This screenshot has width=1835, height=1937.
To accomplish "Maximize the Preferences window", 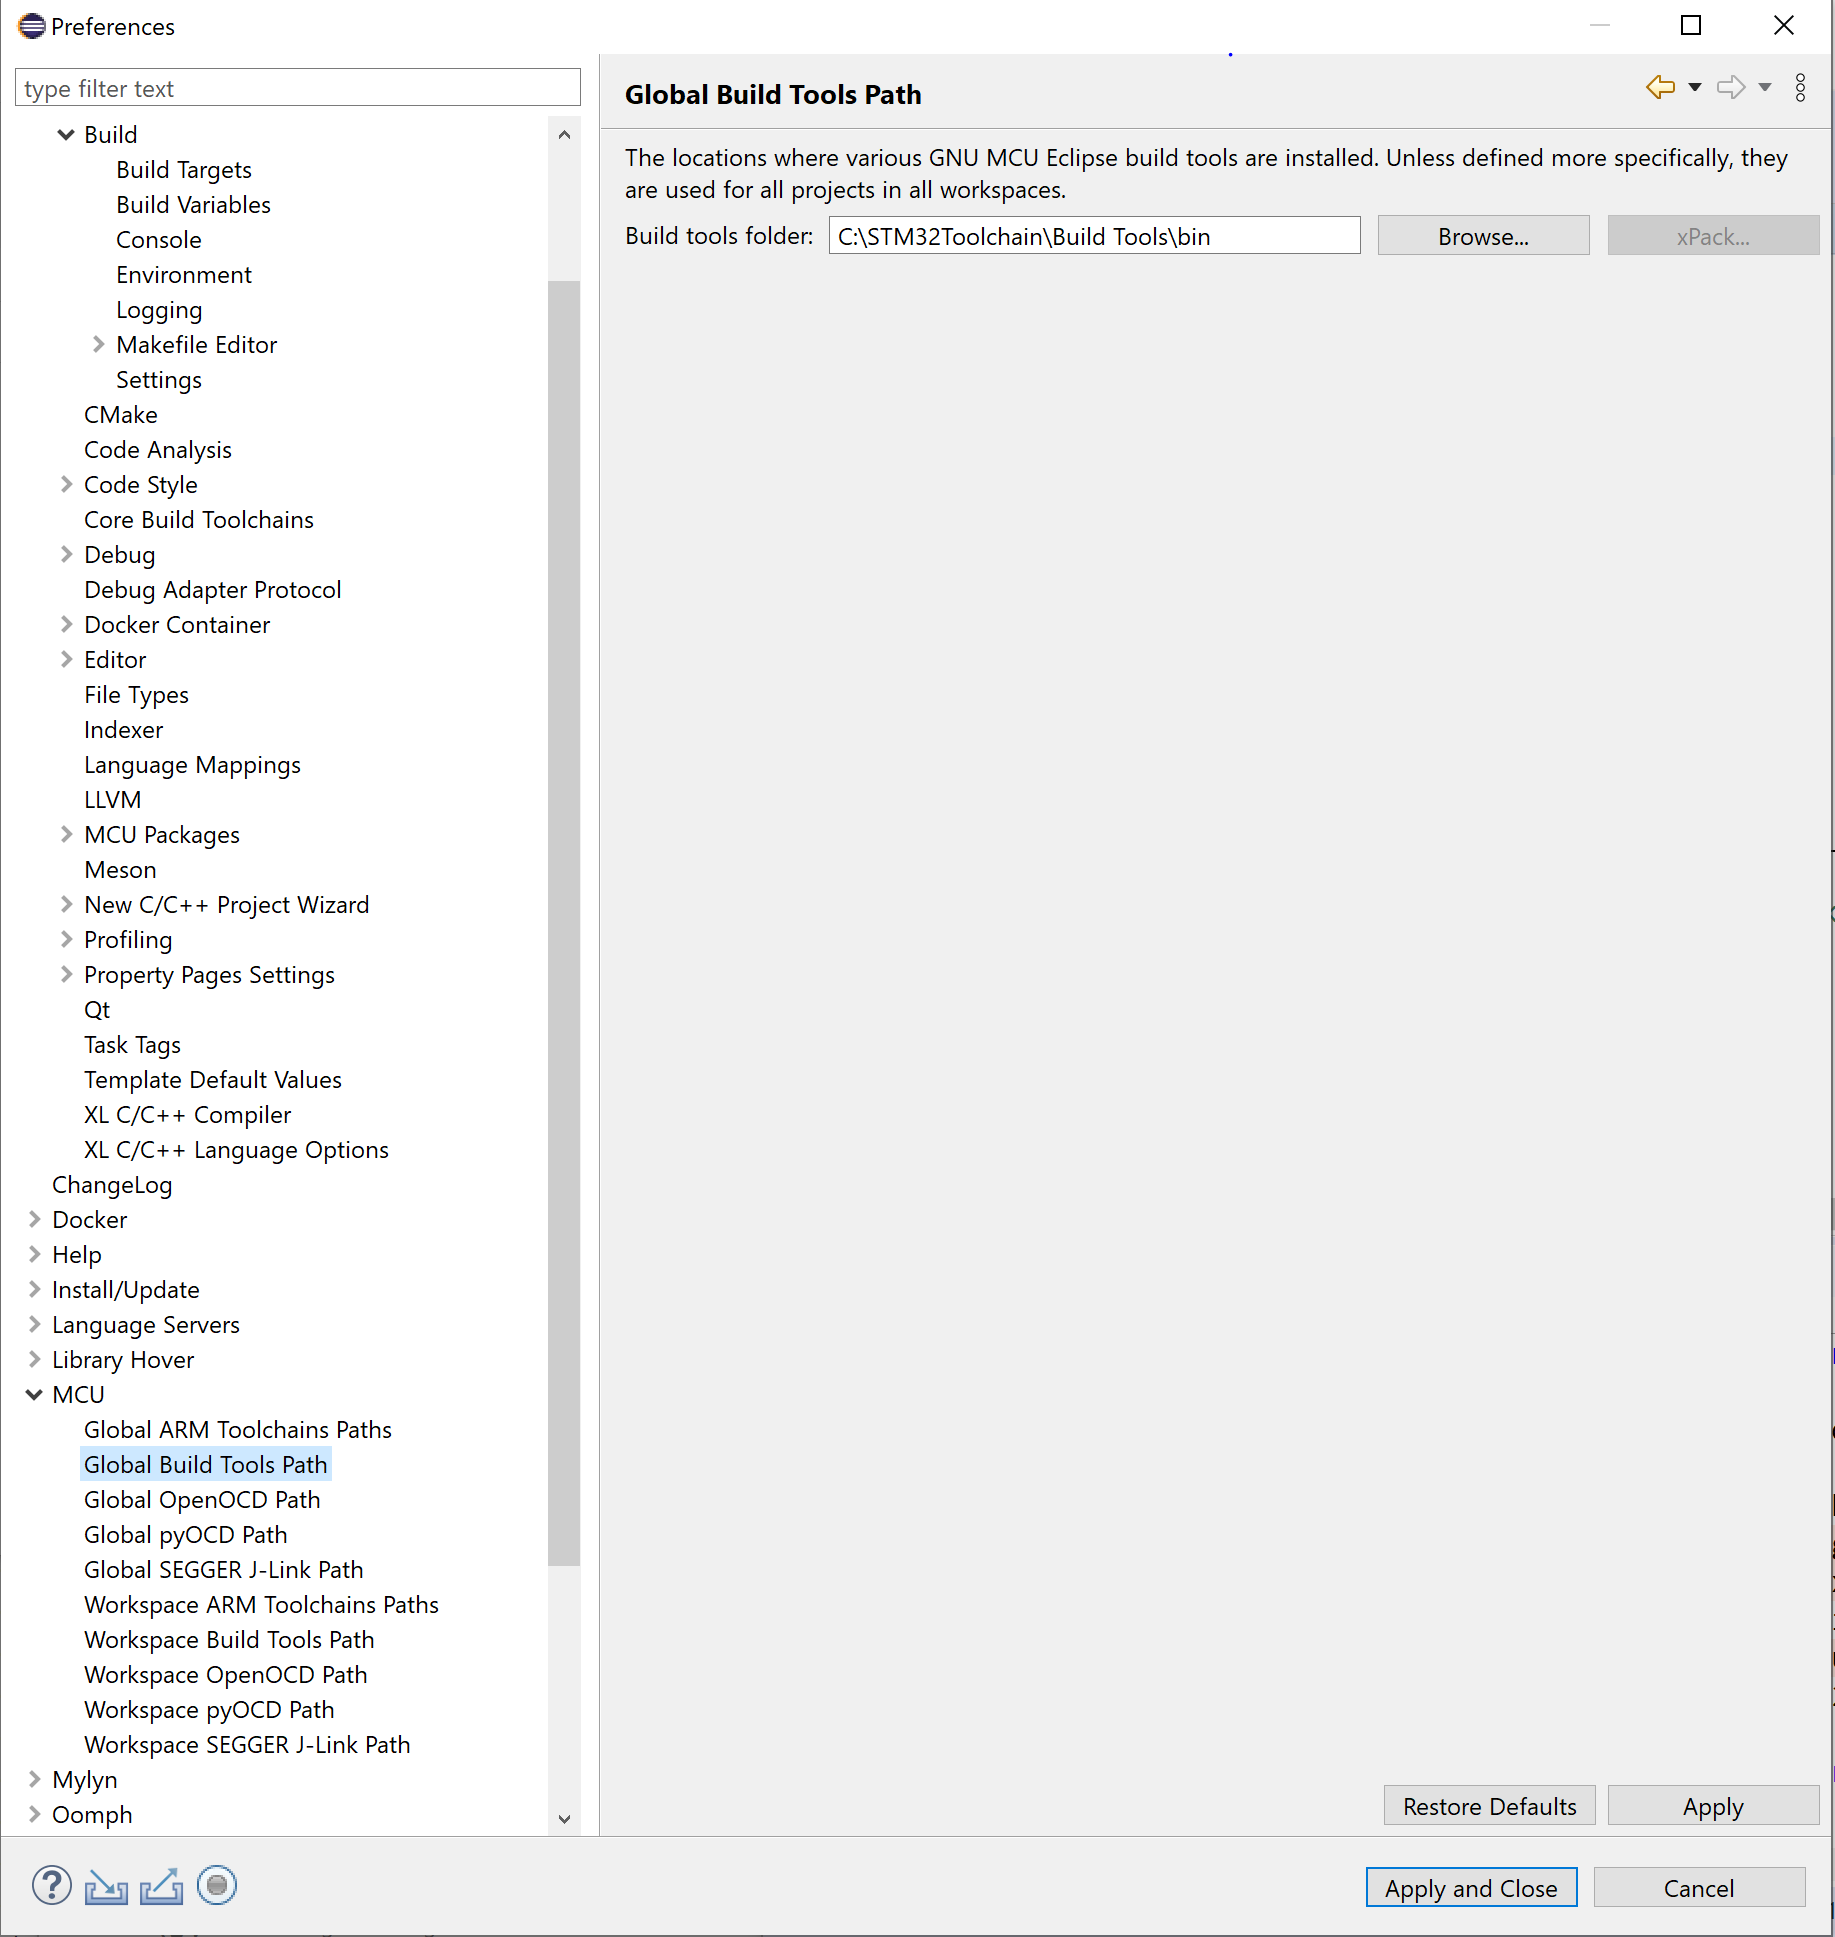I will point(1691,26).
